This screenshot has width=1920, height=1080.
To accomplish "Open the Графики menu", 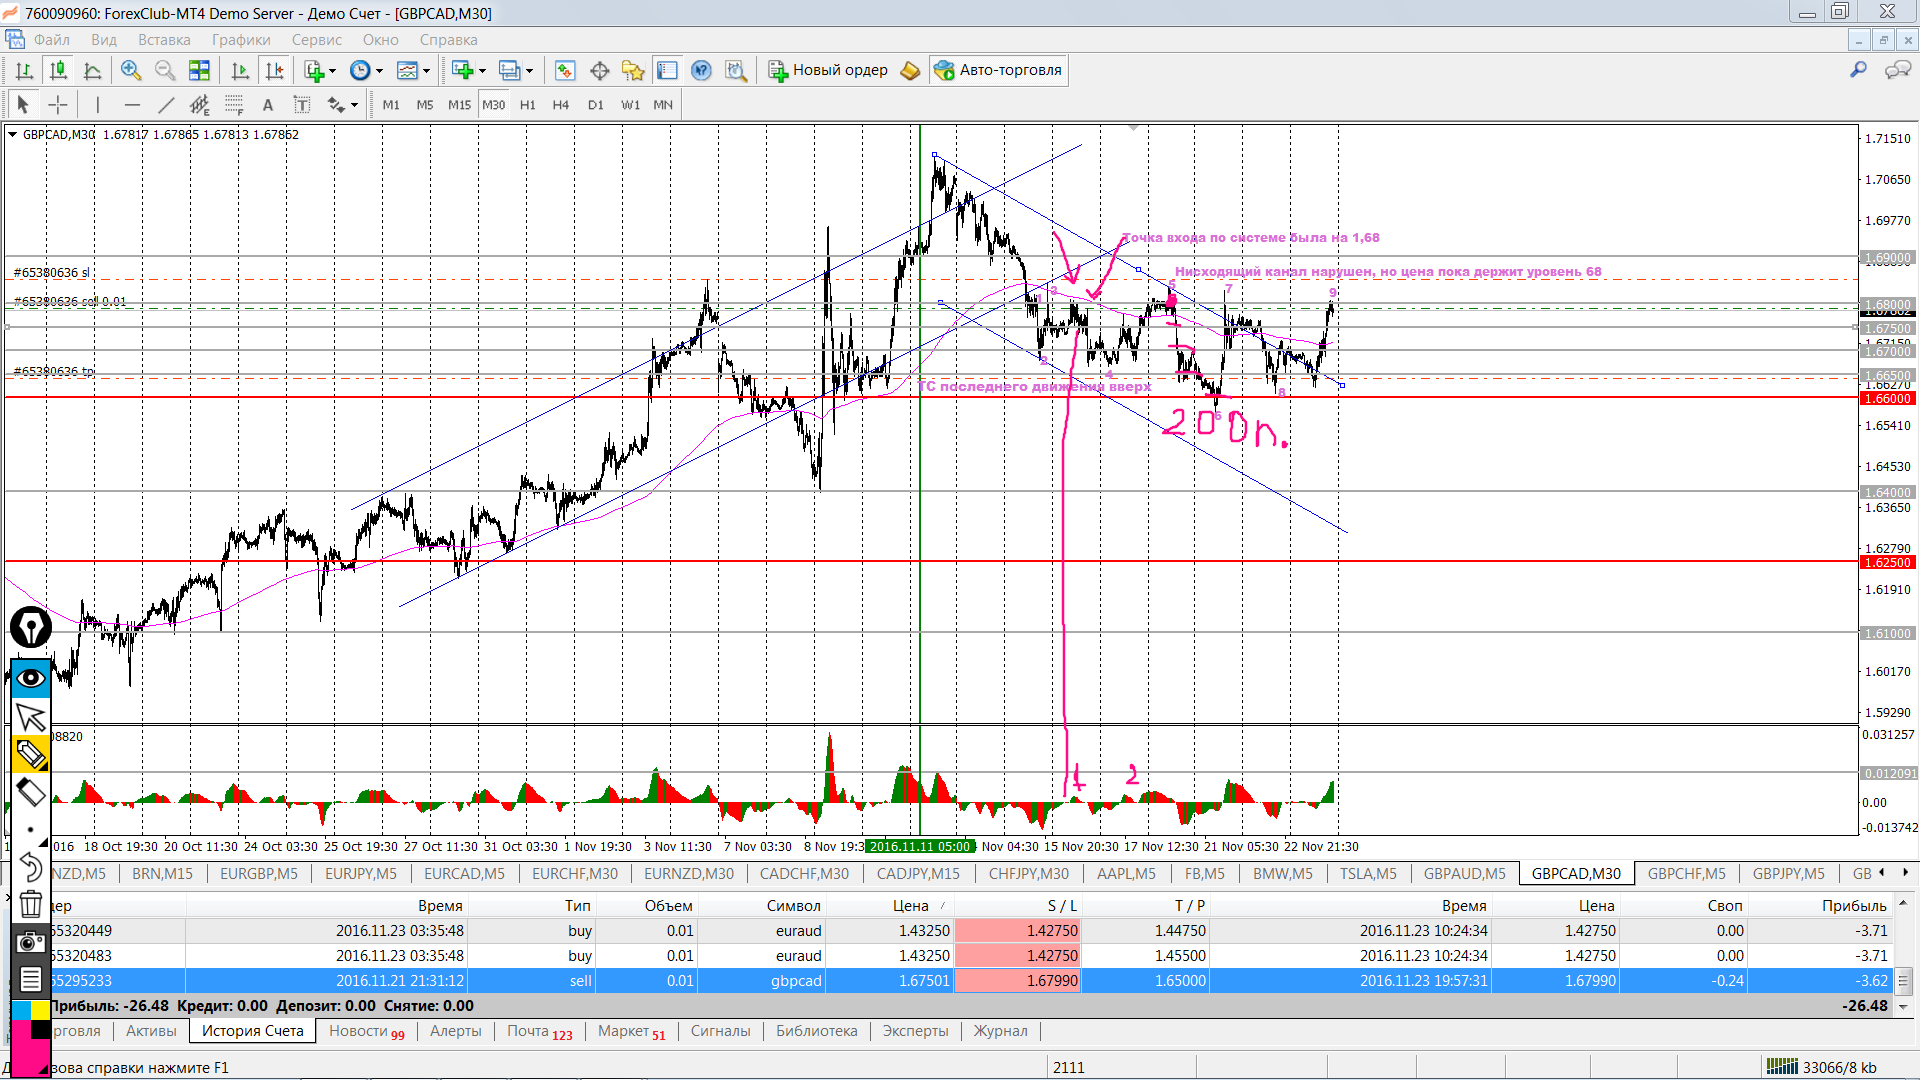I will point(240,40).
